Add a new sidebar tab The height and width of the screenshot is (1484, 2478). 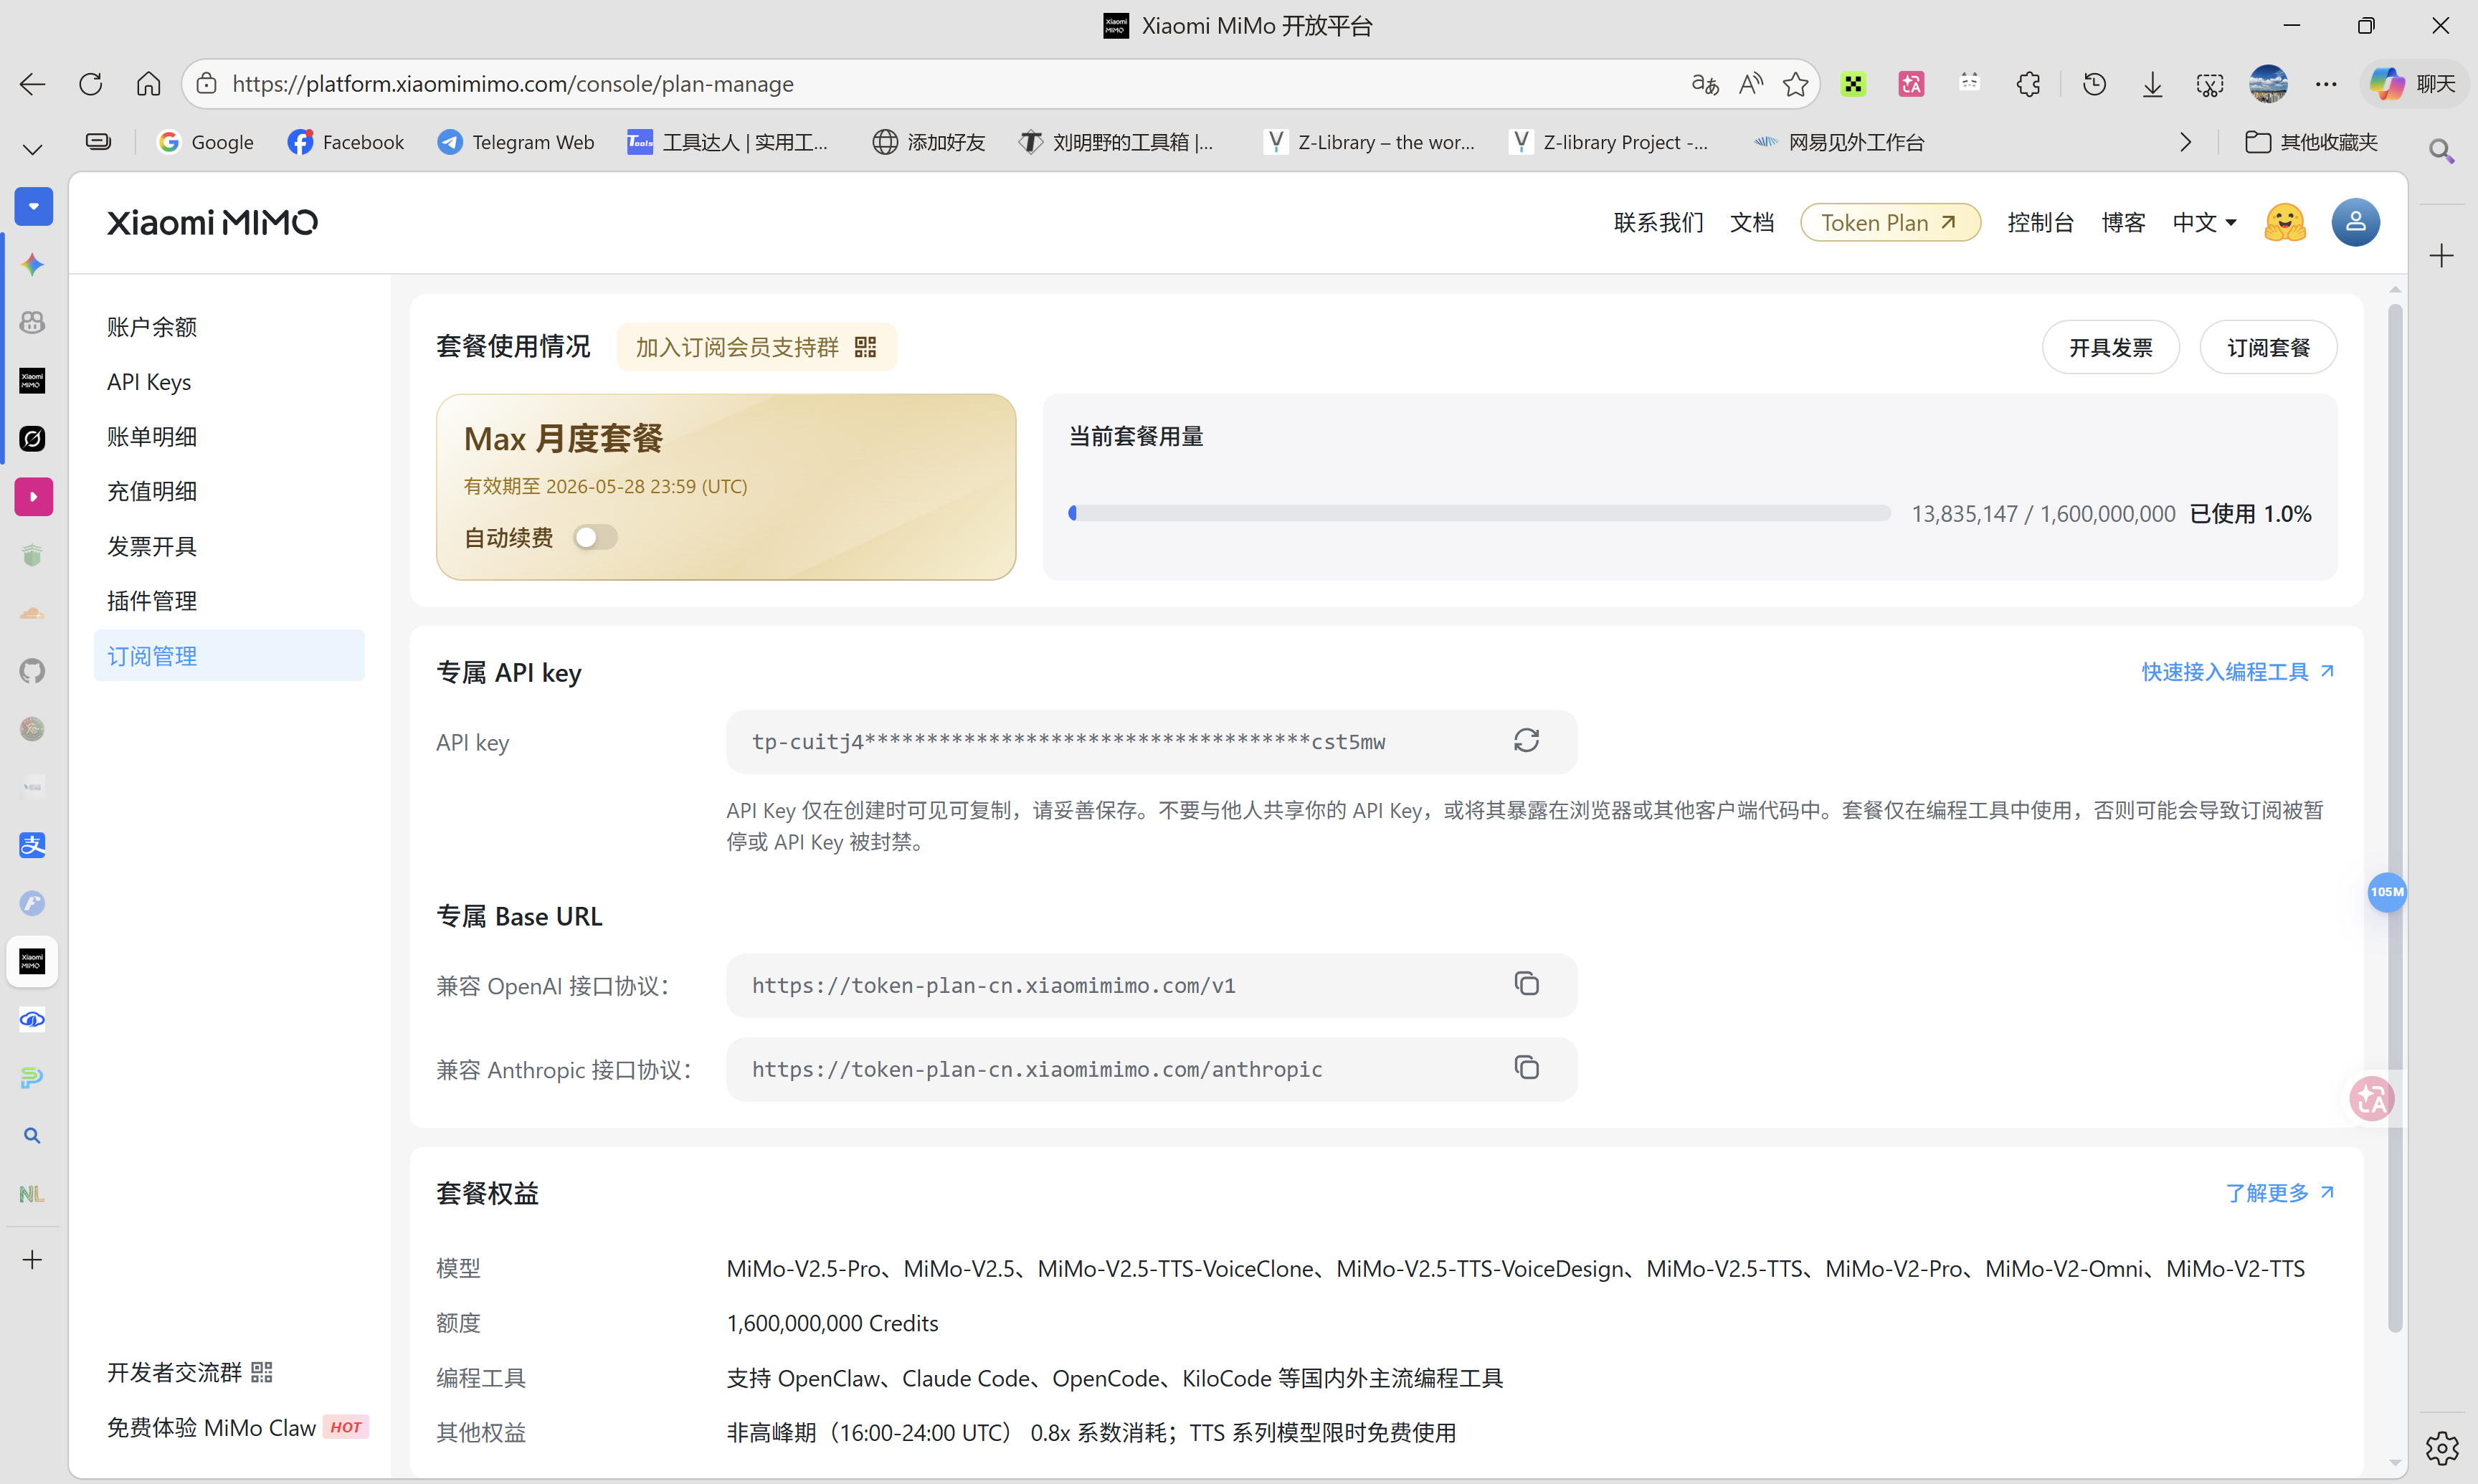click(33, 1259)
